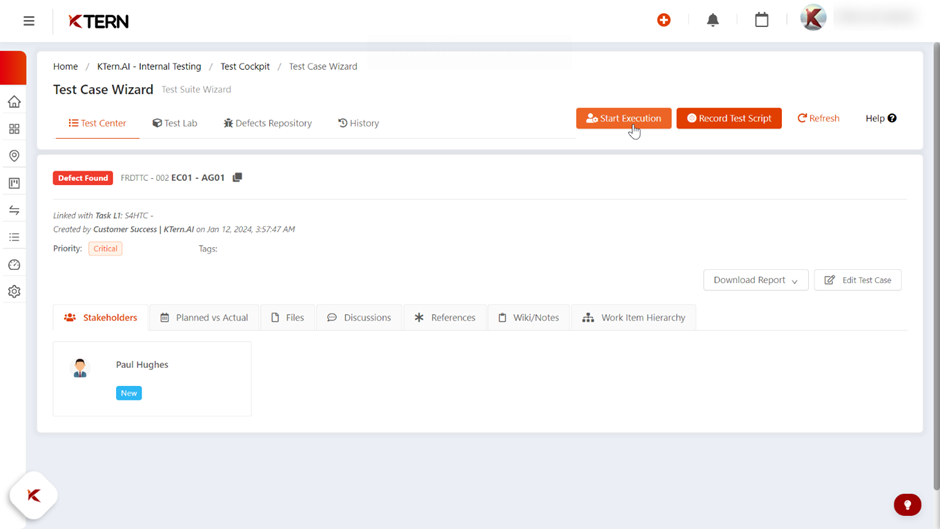Screen dimensions: 940x529
Task: Open the notifications bell
Action: click(x=713, y=20)
